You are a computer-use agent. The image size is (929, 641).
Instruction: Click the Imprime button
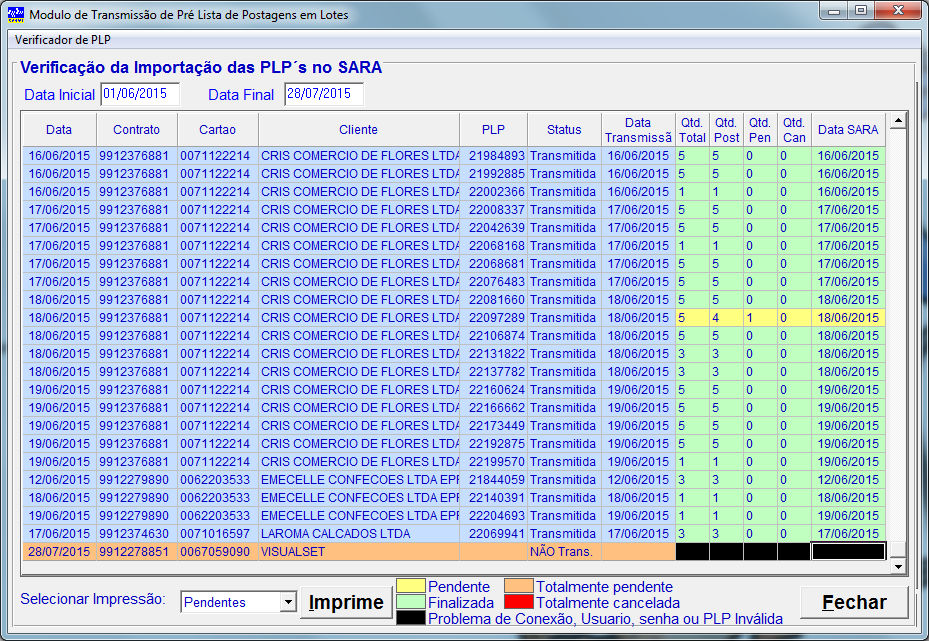pyautogui.click(x=346, y=602)
